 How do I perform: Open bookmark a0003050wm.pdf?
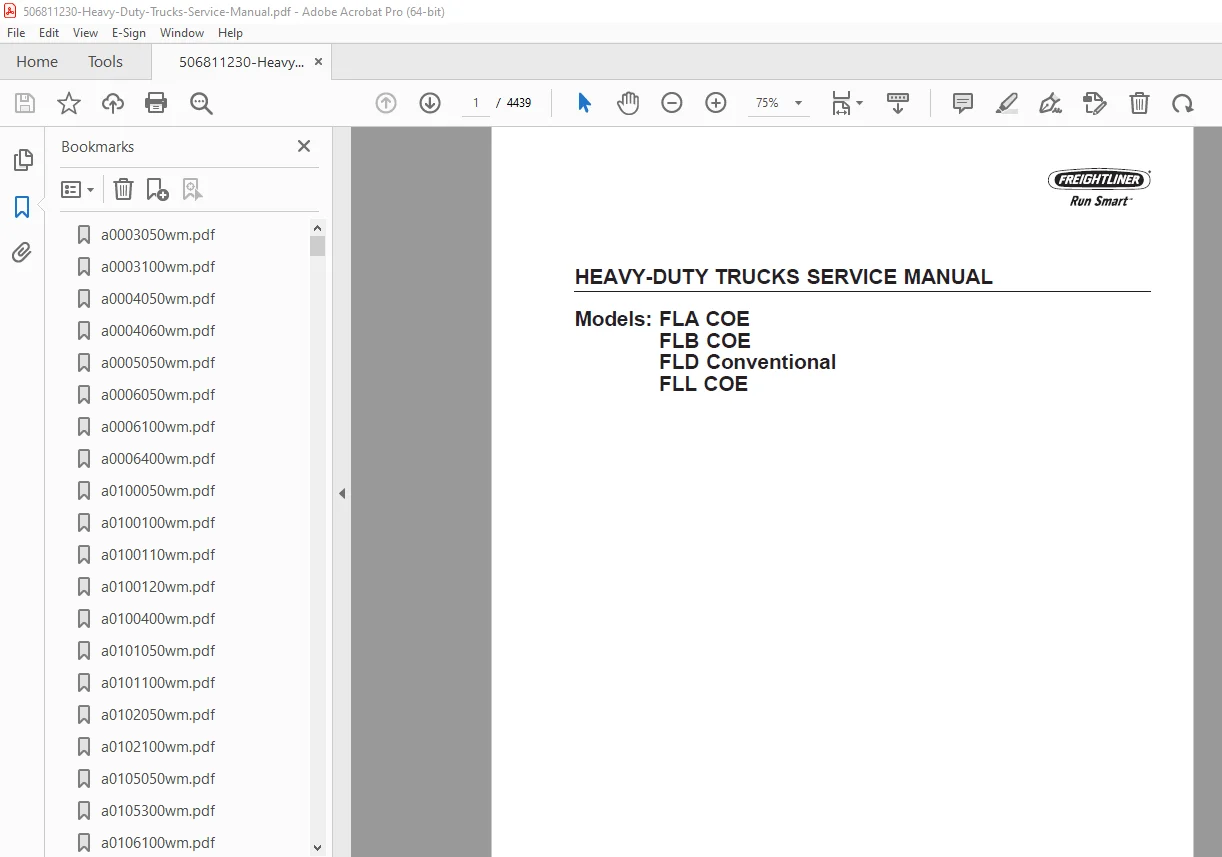click(x=158, y=235)
